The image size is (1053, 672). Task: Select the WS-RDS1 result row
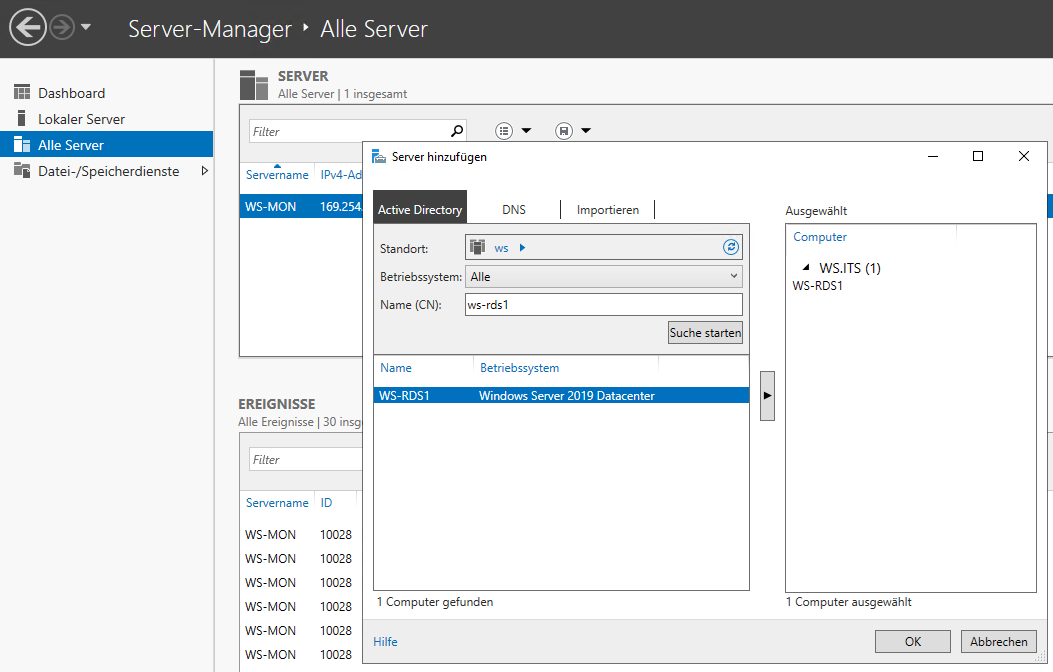point(561,395)
